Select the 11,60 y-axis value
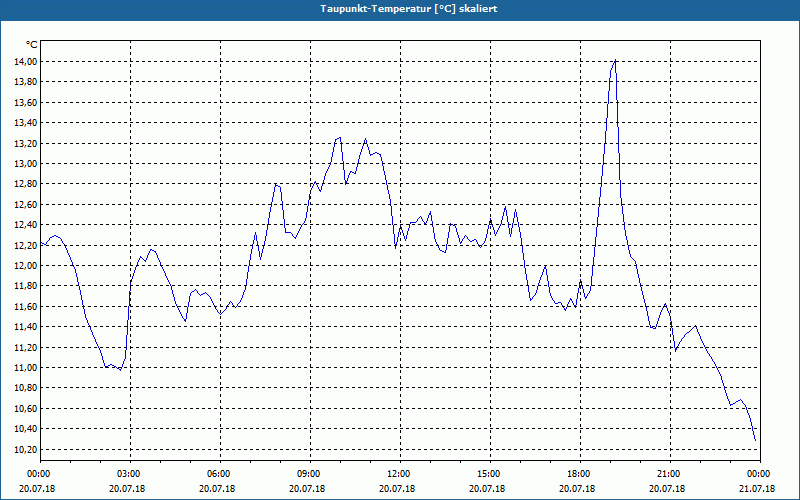800x500 pixels. [x=27, y=307]
